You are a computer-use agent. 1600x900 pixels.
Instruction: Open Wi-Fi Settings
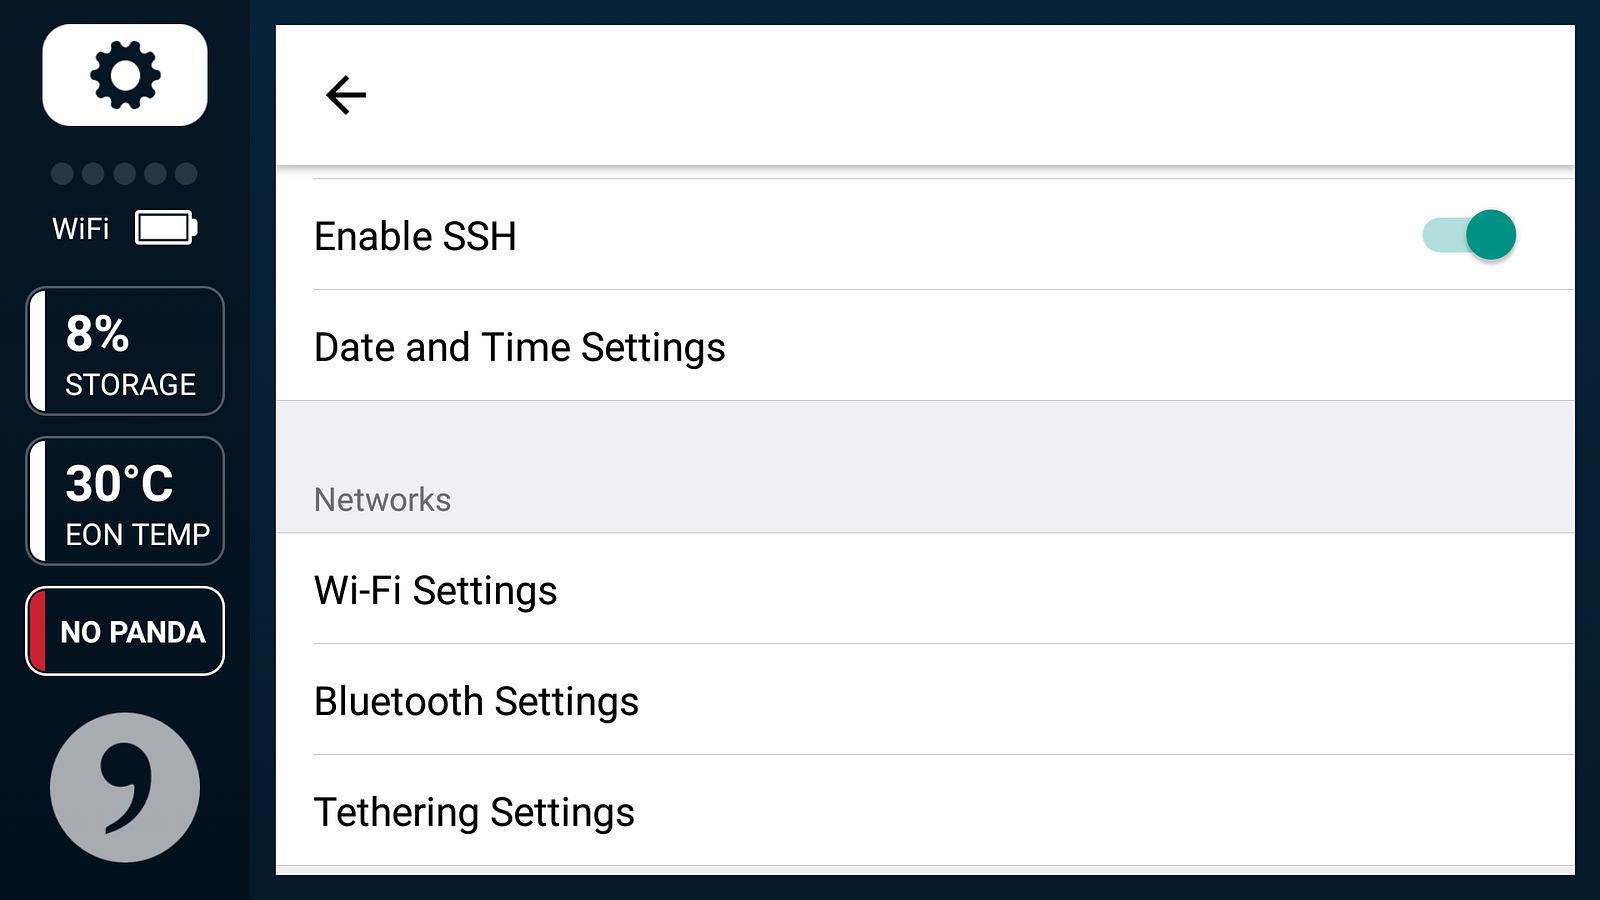[436, 590]
